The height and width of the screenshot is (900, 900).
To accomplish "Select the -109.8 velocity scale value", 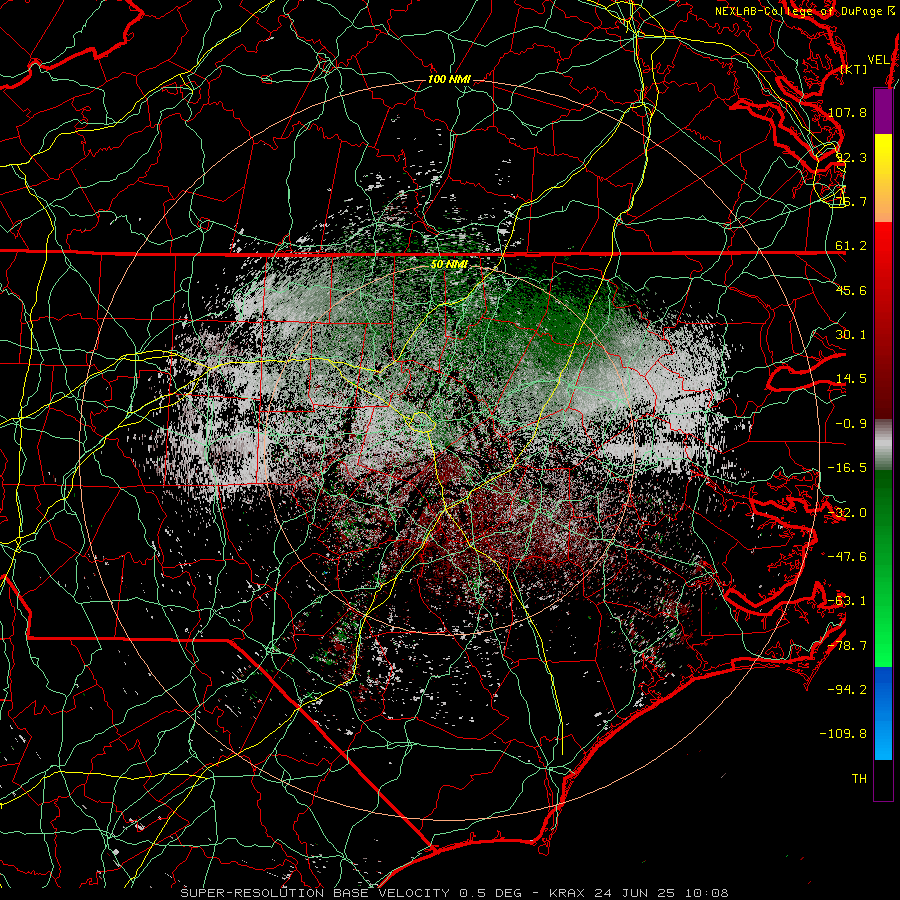I will click(843, 734).
